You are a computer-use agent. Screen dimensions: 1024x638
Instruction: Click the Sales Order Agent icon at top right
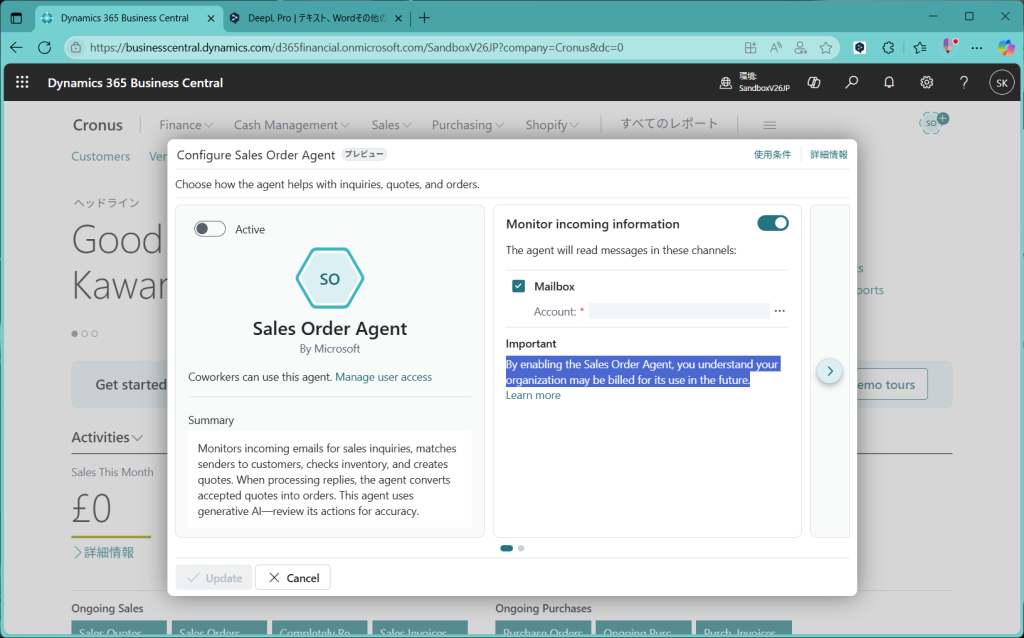[933, 122]
